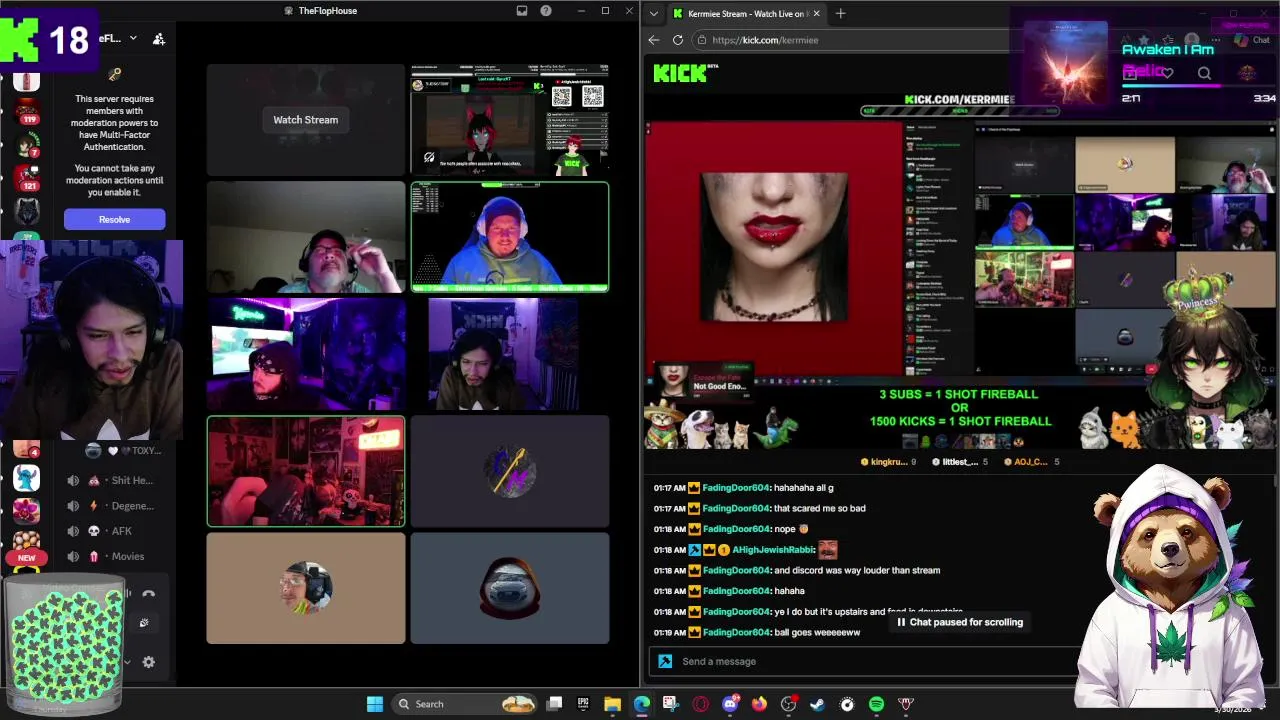Open the server icon with the 119 badge

coord(27,111)
